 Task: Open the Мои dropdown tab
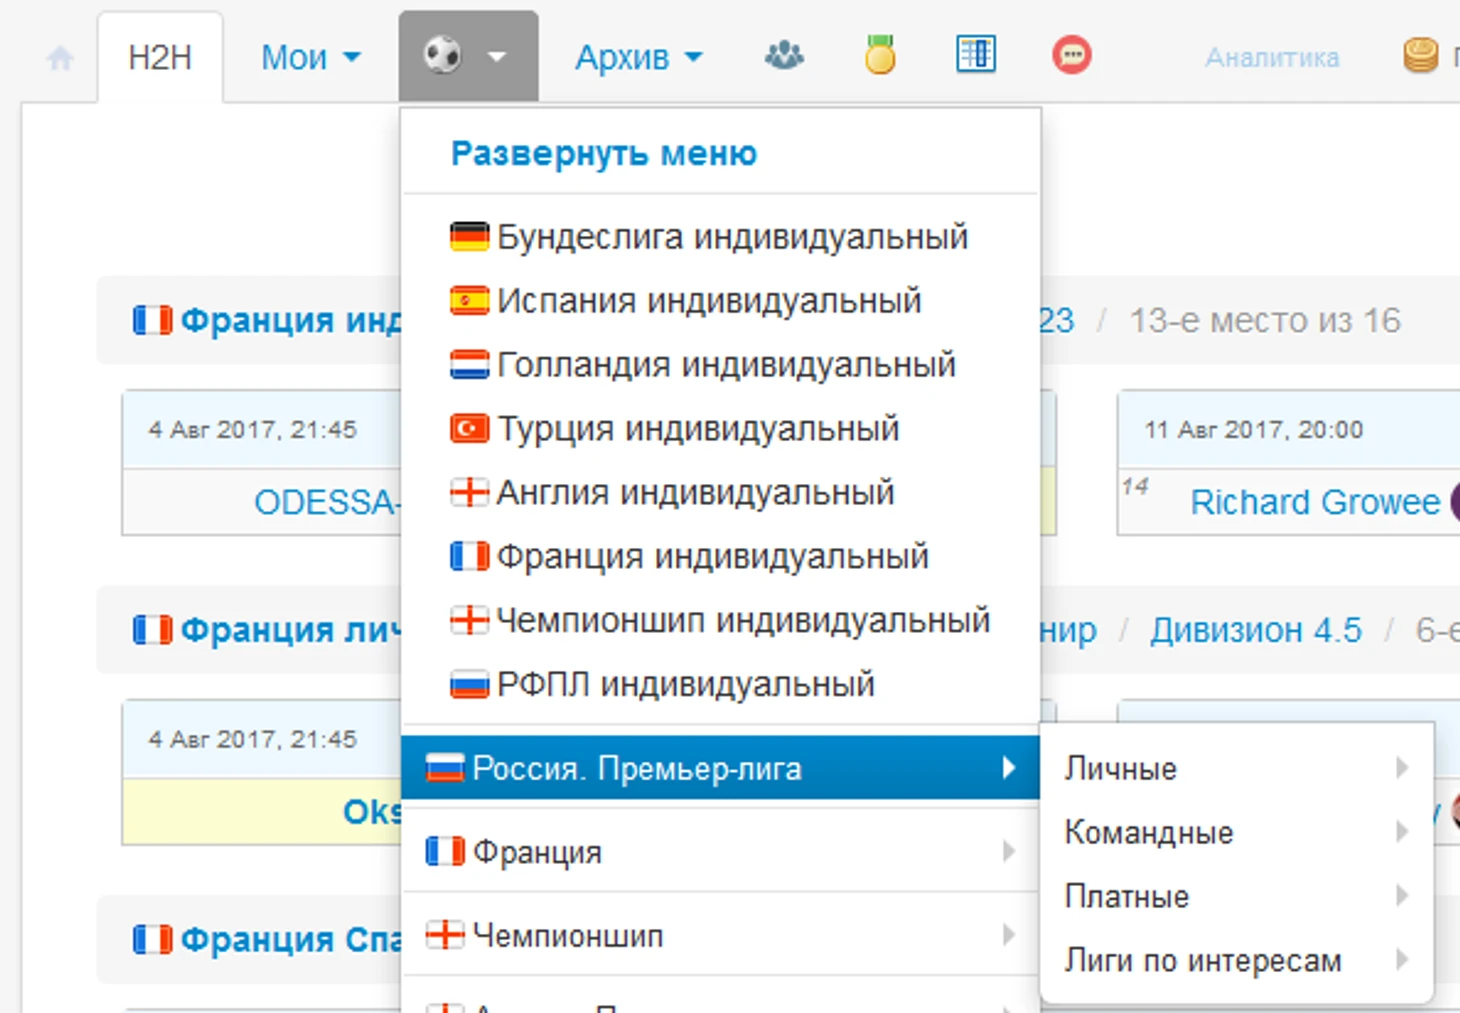coord(310,57)
